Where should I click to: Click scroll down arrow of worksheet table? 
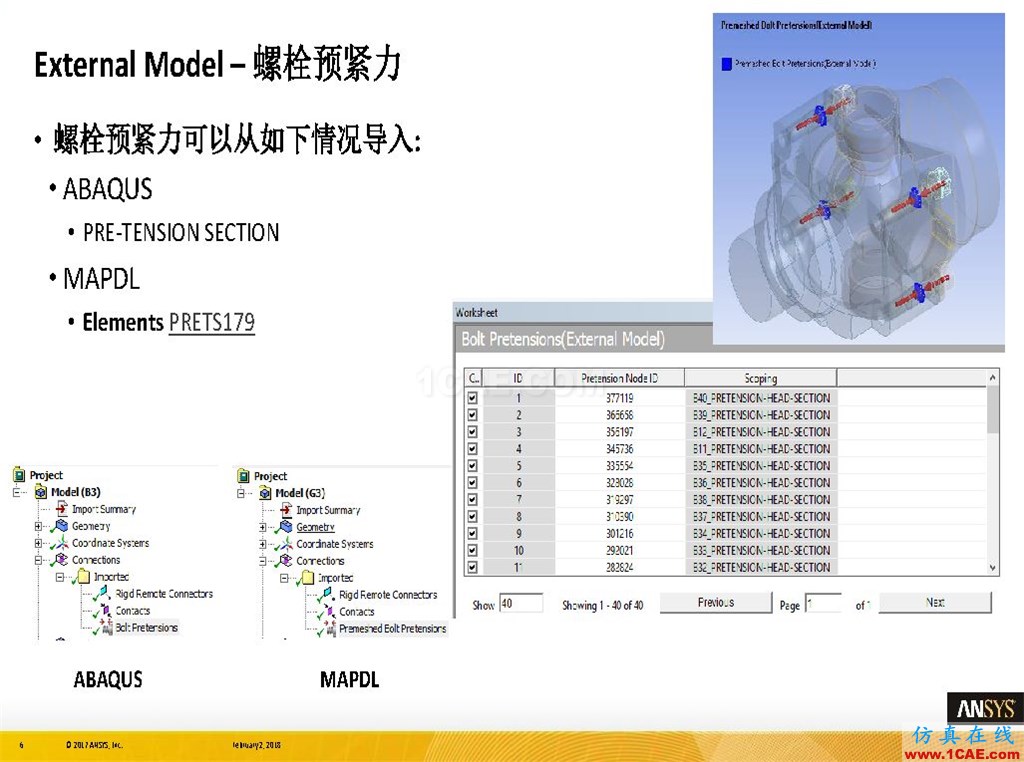pos(993,568)
